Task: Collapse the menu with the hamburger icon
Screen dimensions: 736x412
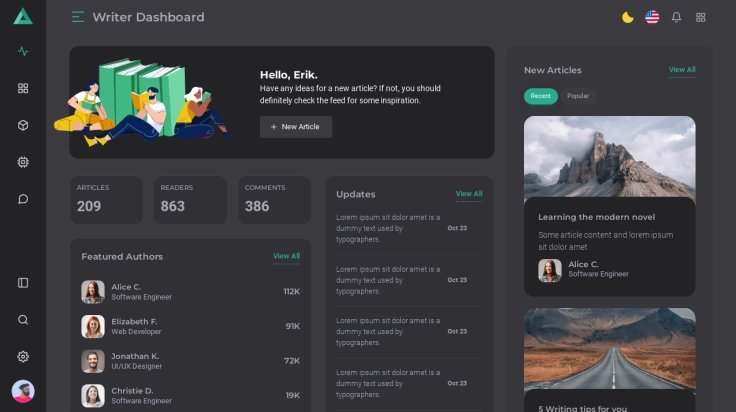Action: coord(78,17)
